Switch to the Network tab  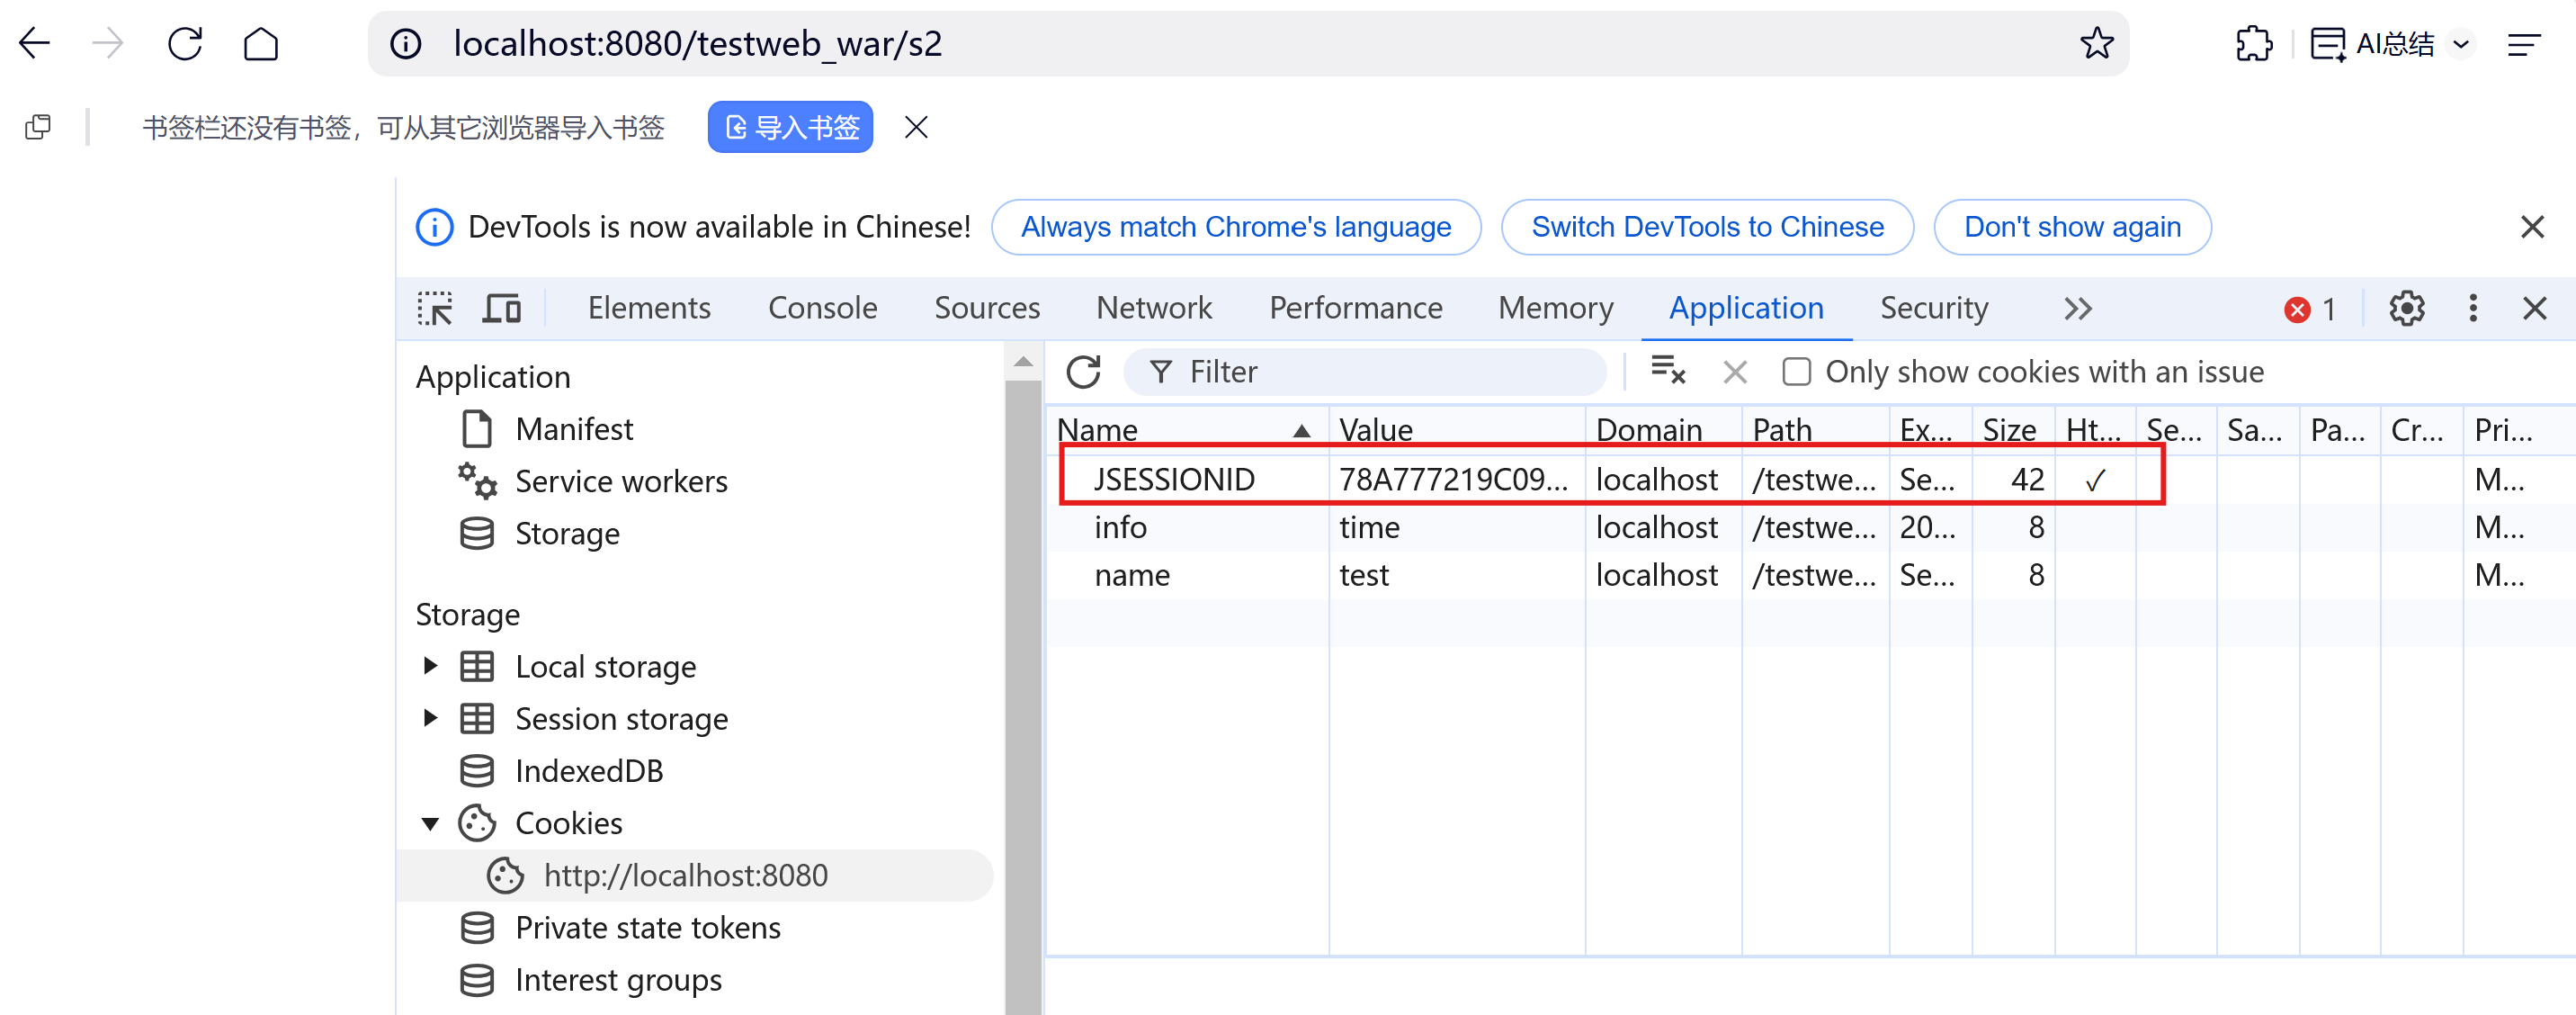(1153, 308)
